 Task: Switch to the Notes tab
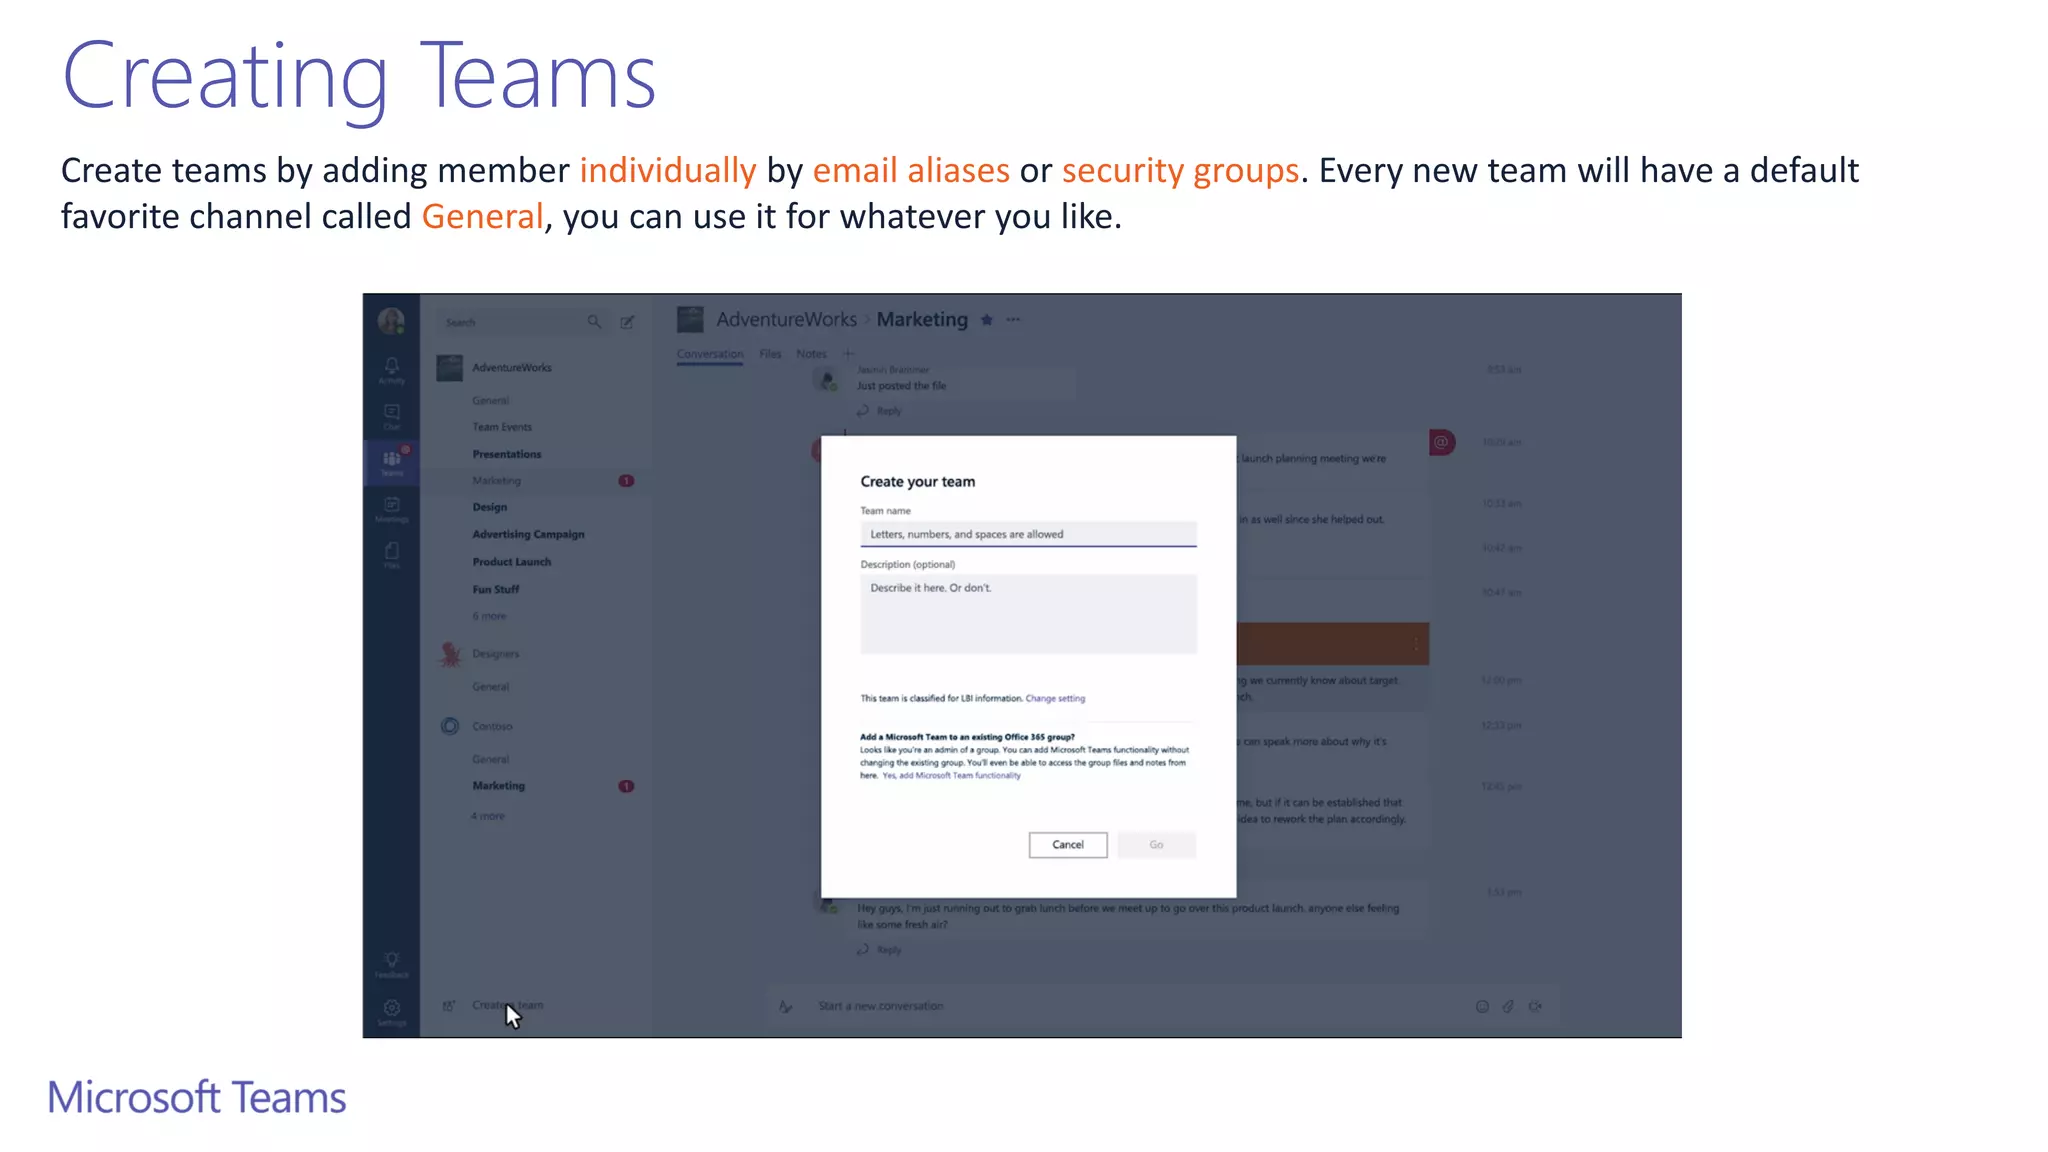click(811, 354)
